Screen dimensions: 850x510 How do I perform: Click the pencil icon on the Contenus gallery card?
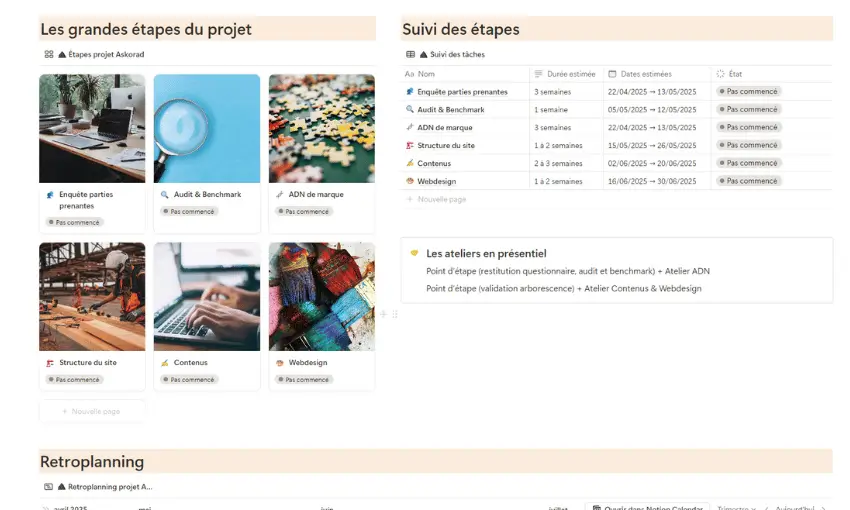(x=165, y=363)
